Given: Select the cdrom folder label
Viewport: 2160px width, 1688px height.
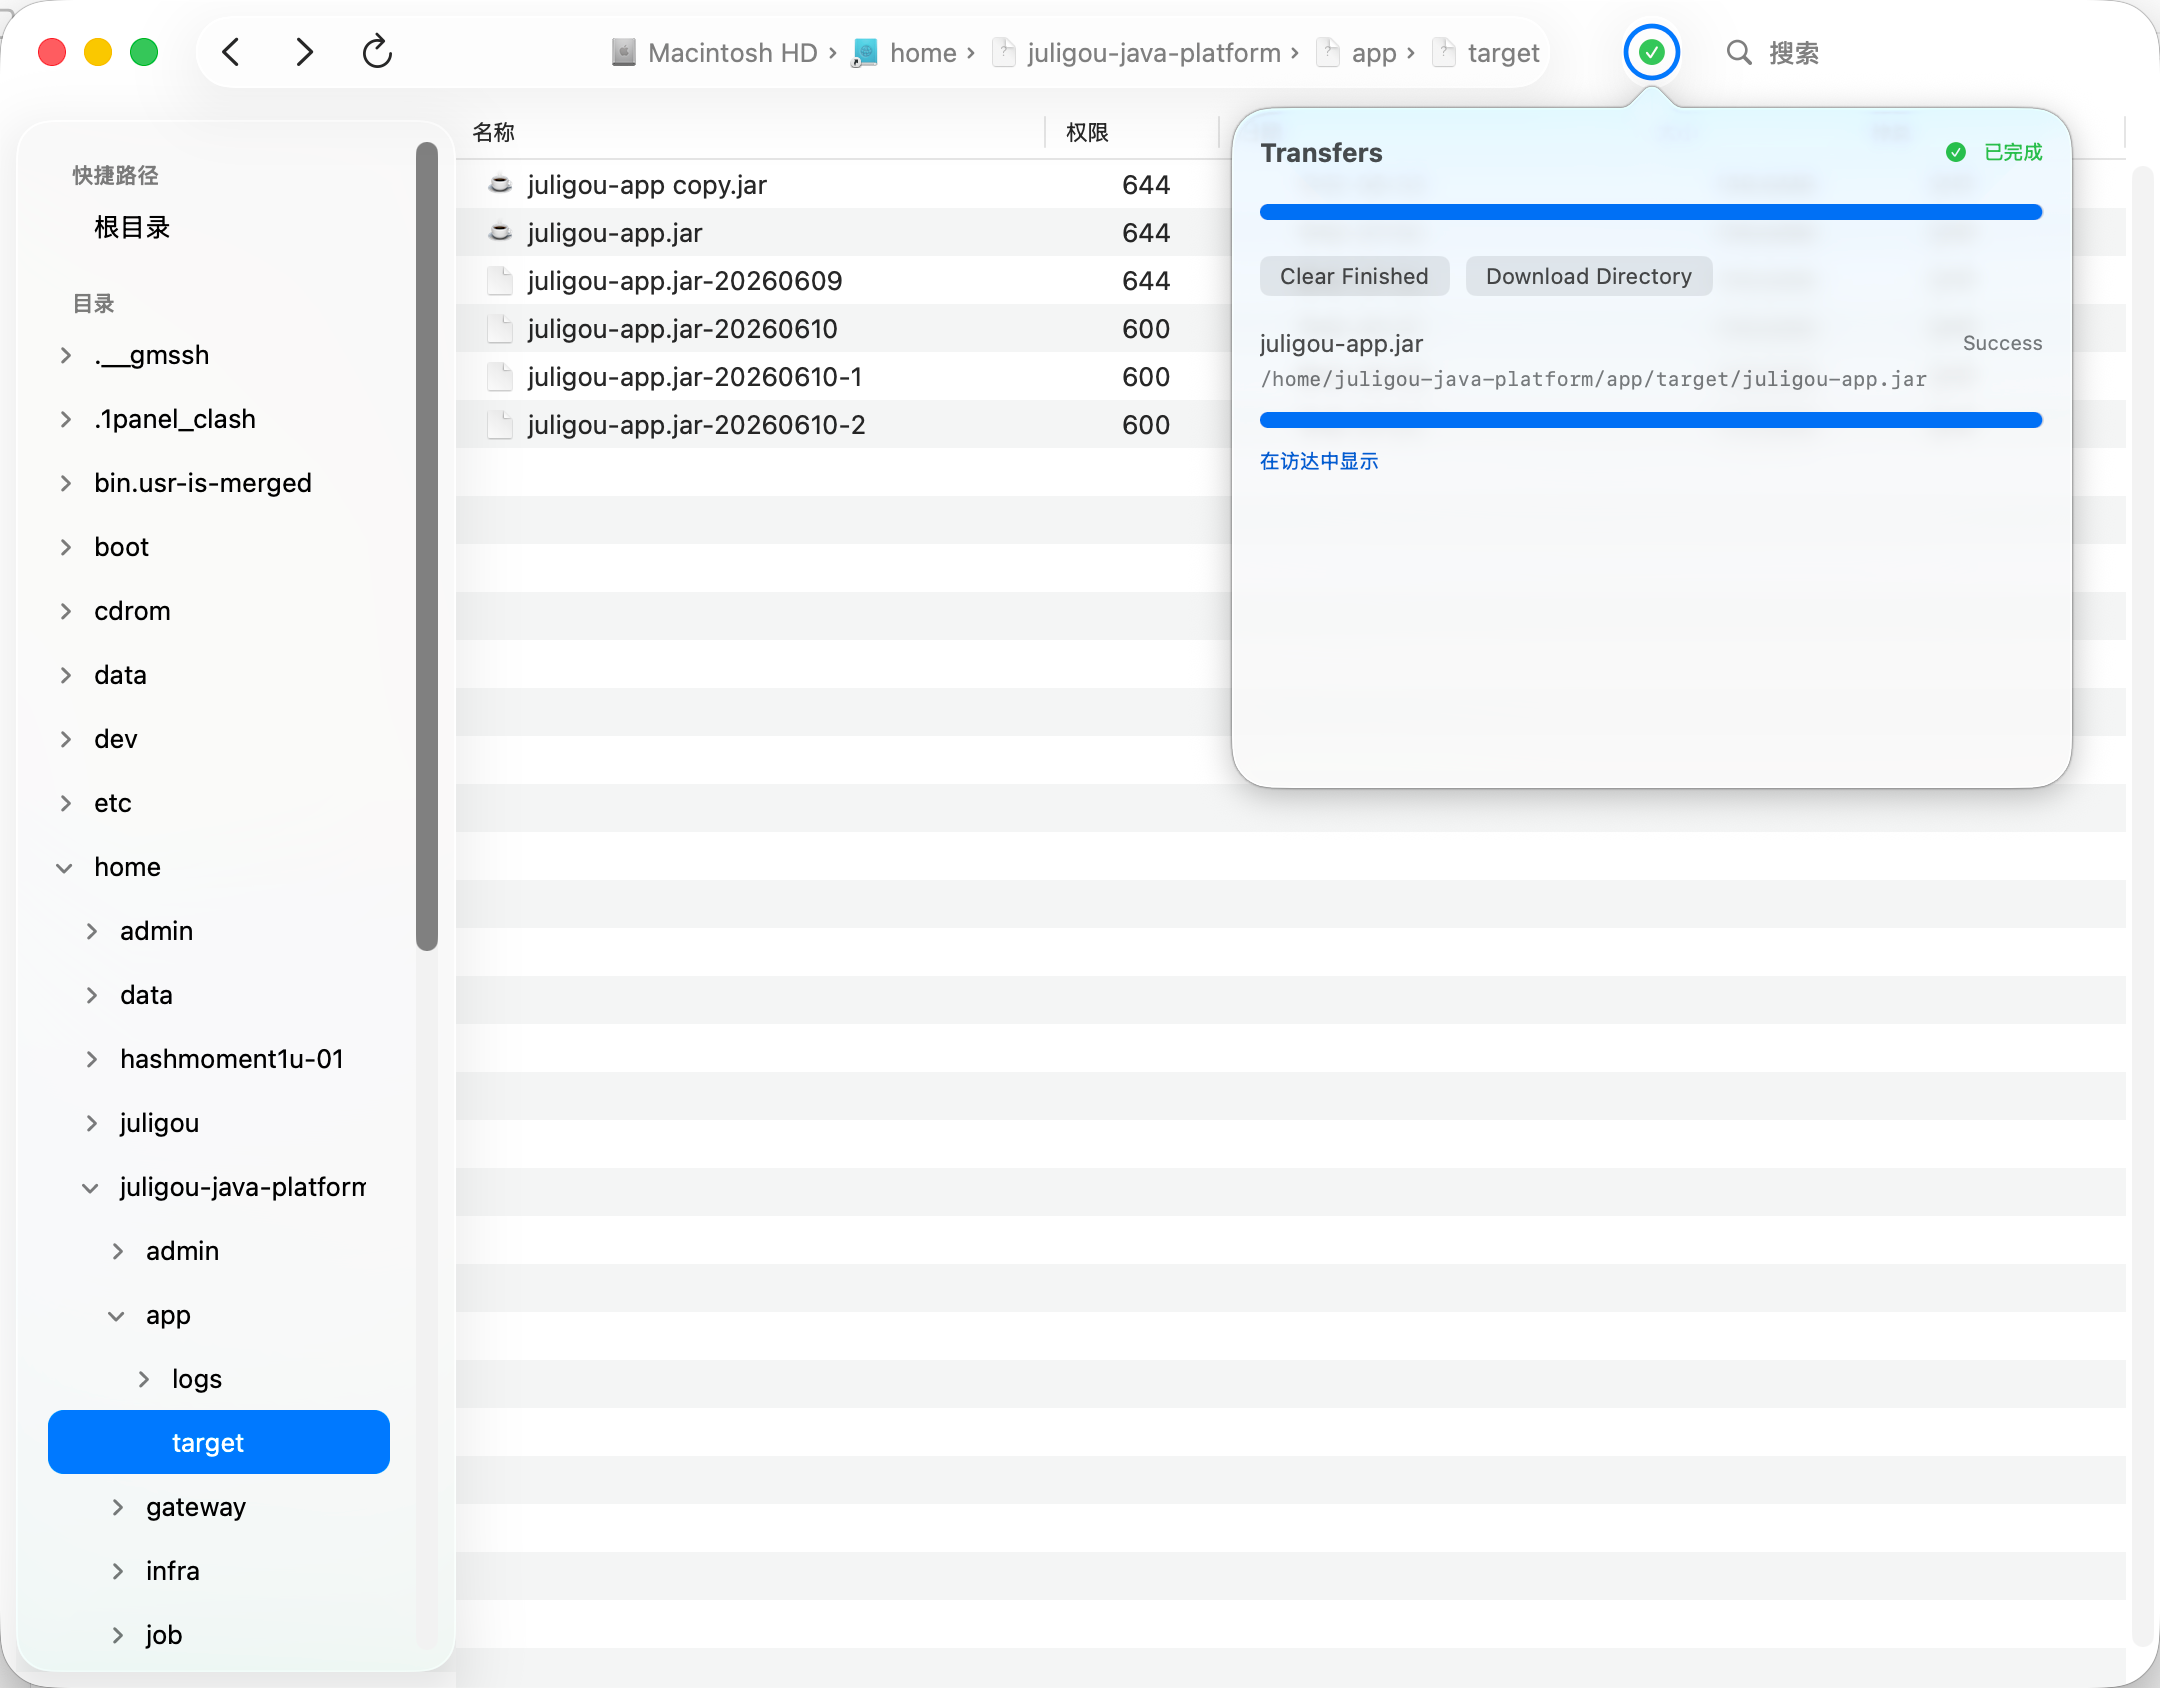Looking at the screenshot, I should (x=132, y=611).
